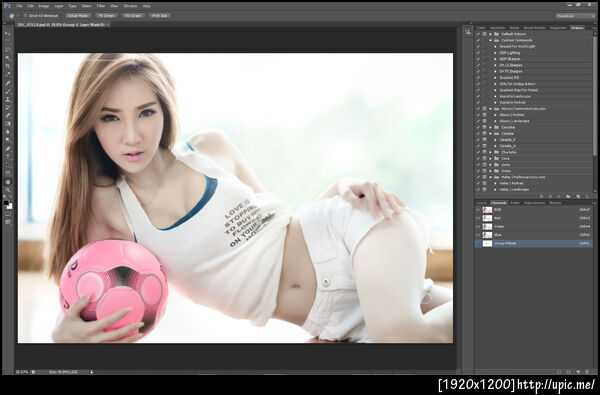Image resolution: width=600 pixels, height=395 pixels.
Task: Toggle visibility of the RGB channel
Action: [478, 210]
